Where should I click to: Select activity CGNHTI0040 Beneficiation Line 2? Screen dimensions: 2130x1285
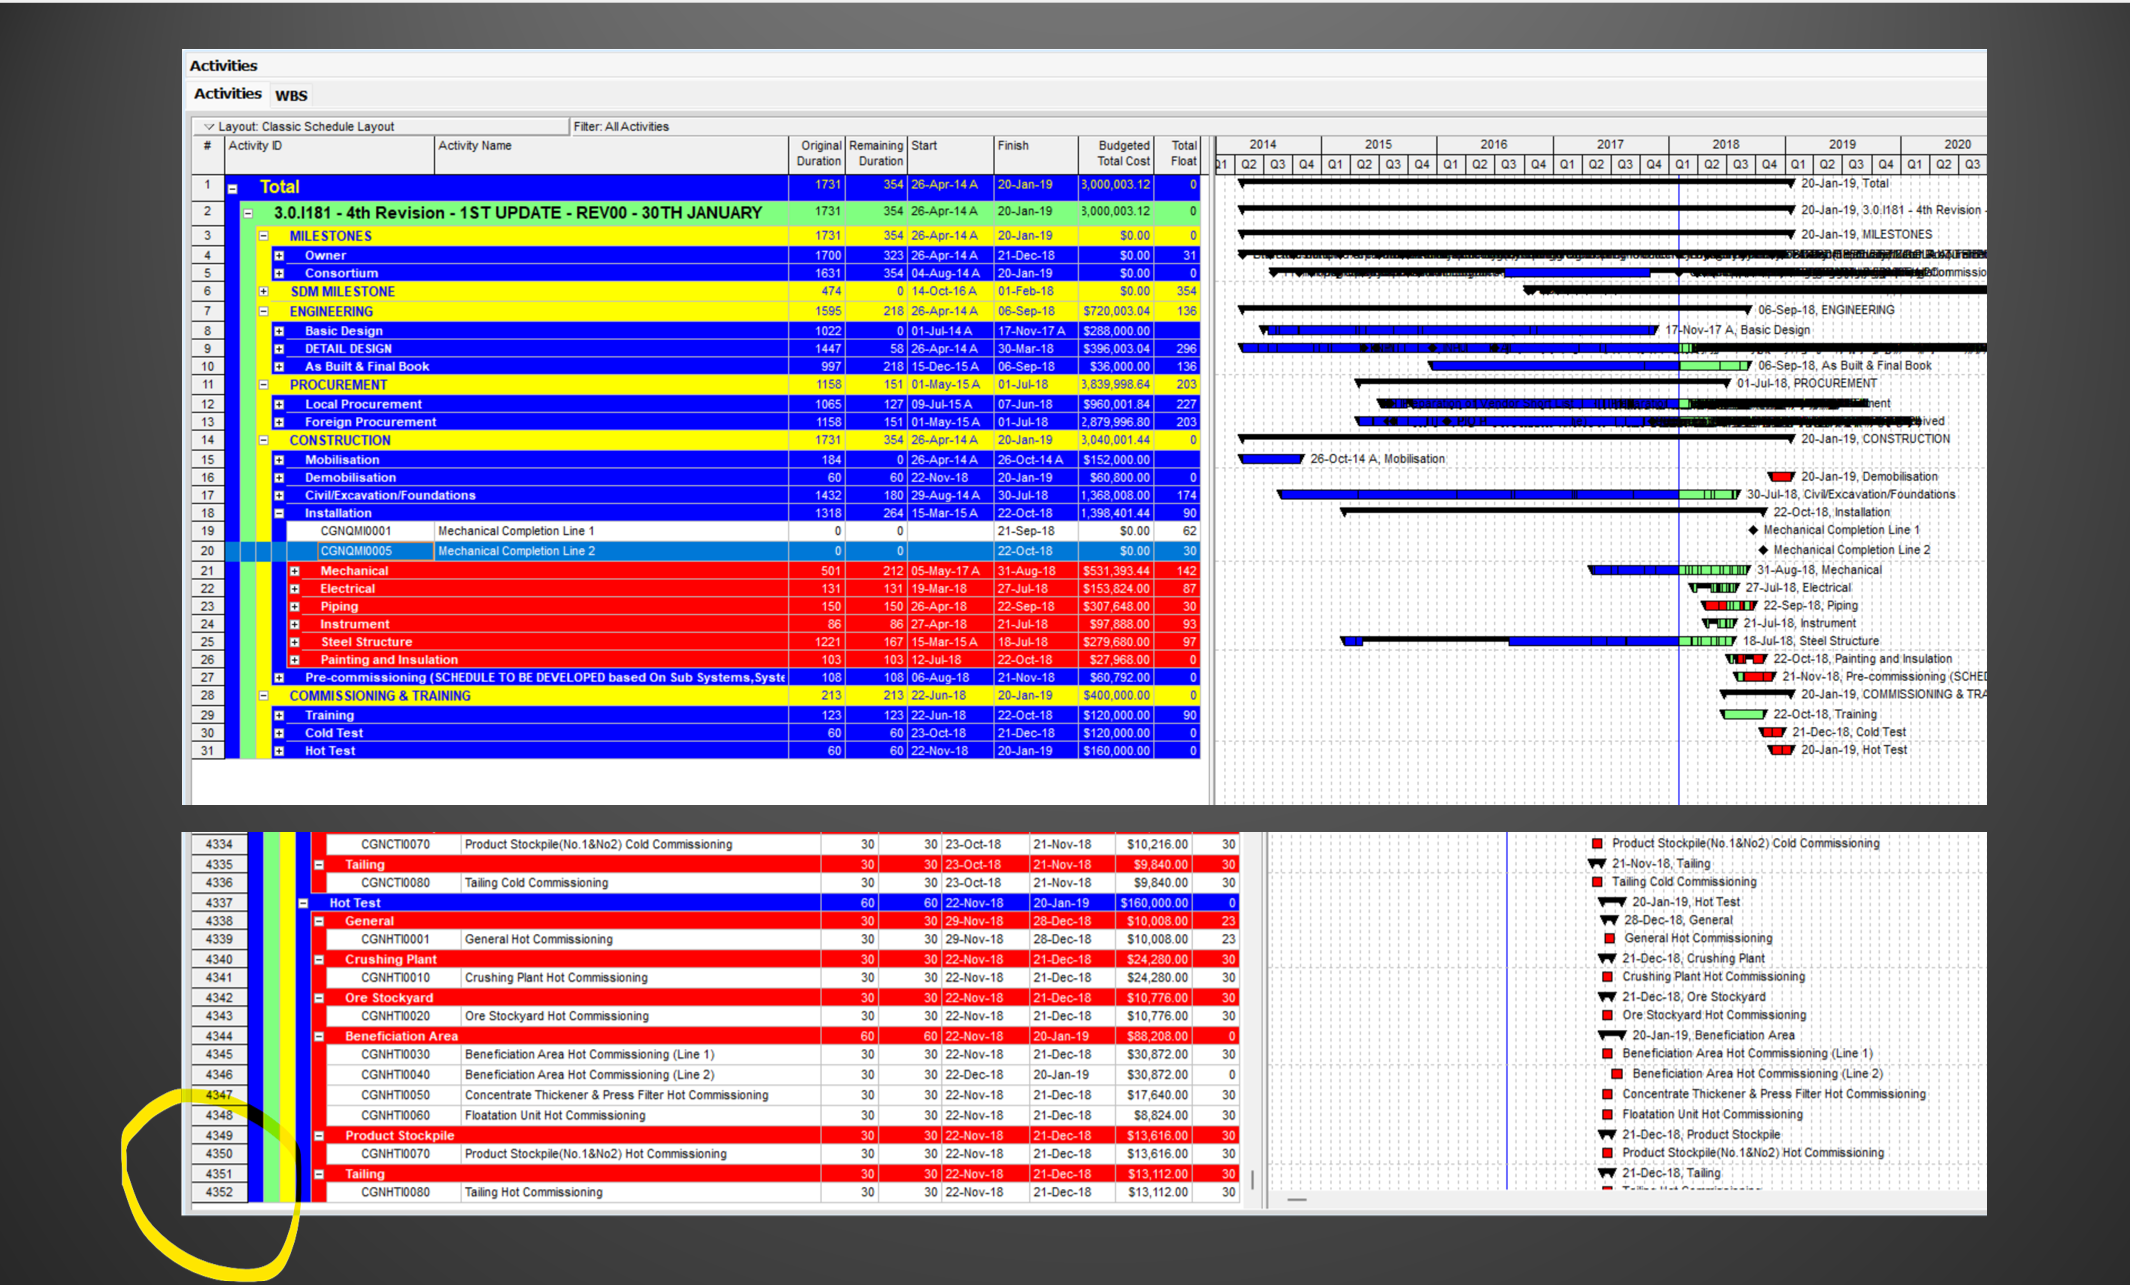[783, 1075]
